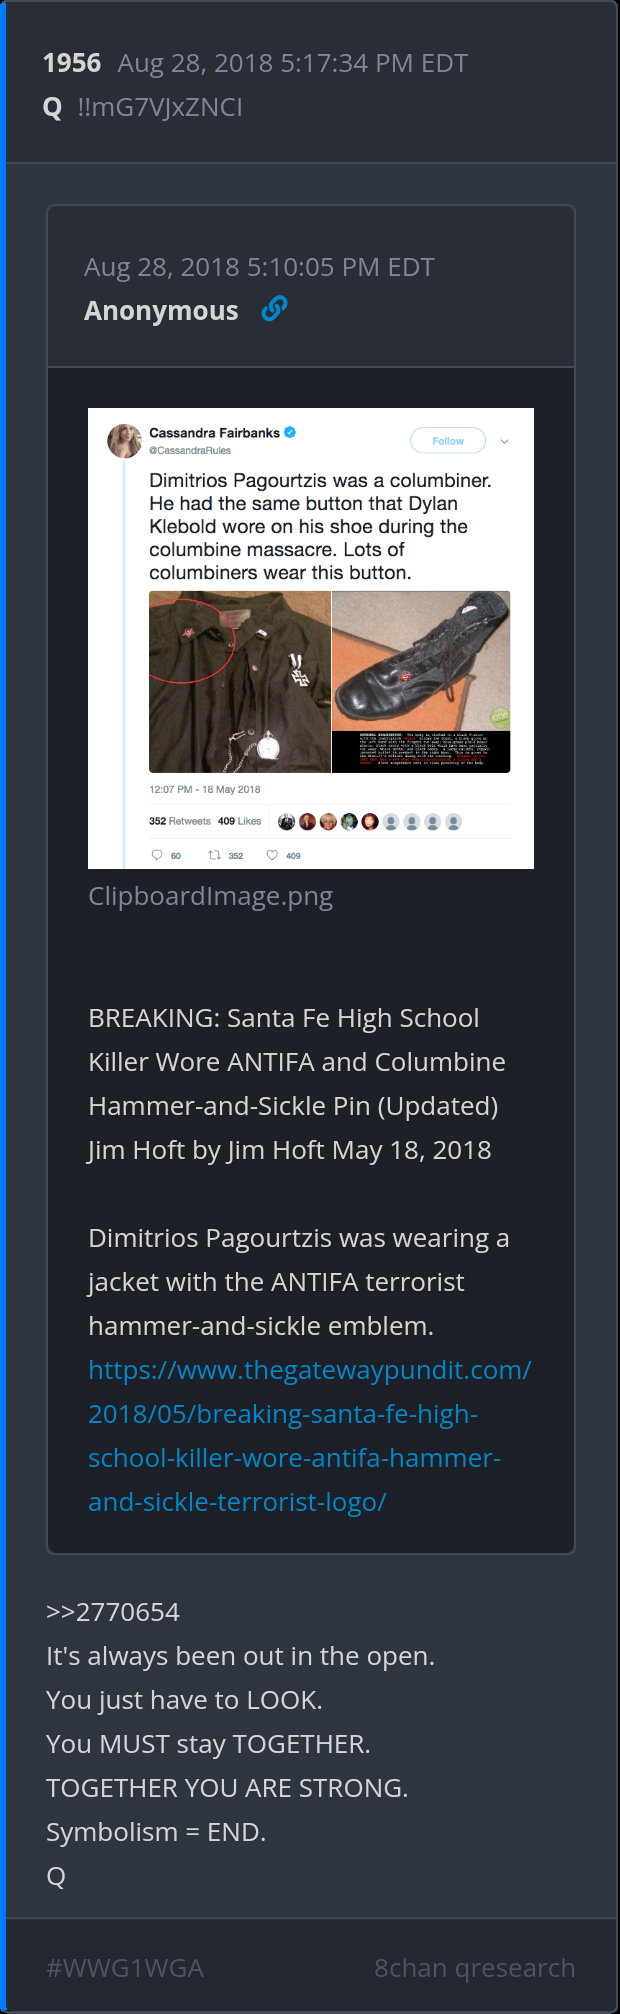This screenshot has width=620, height=2014.
Task: Click the black boot photo in tweet
Action: coord(421,682)
